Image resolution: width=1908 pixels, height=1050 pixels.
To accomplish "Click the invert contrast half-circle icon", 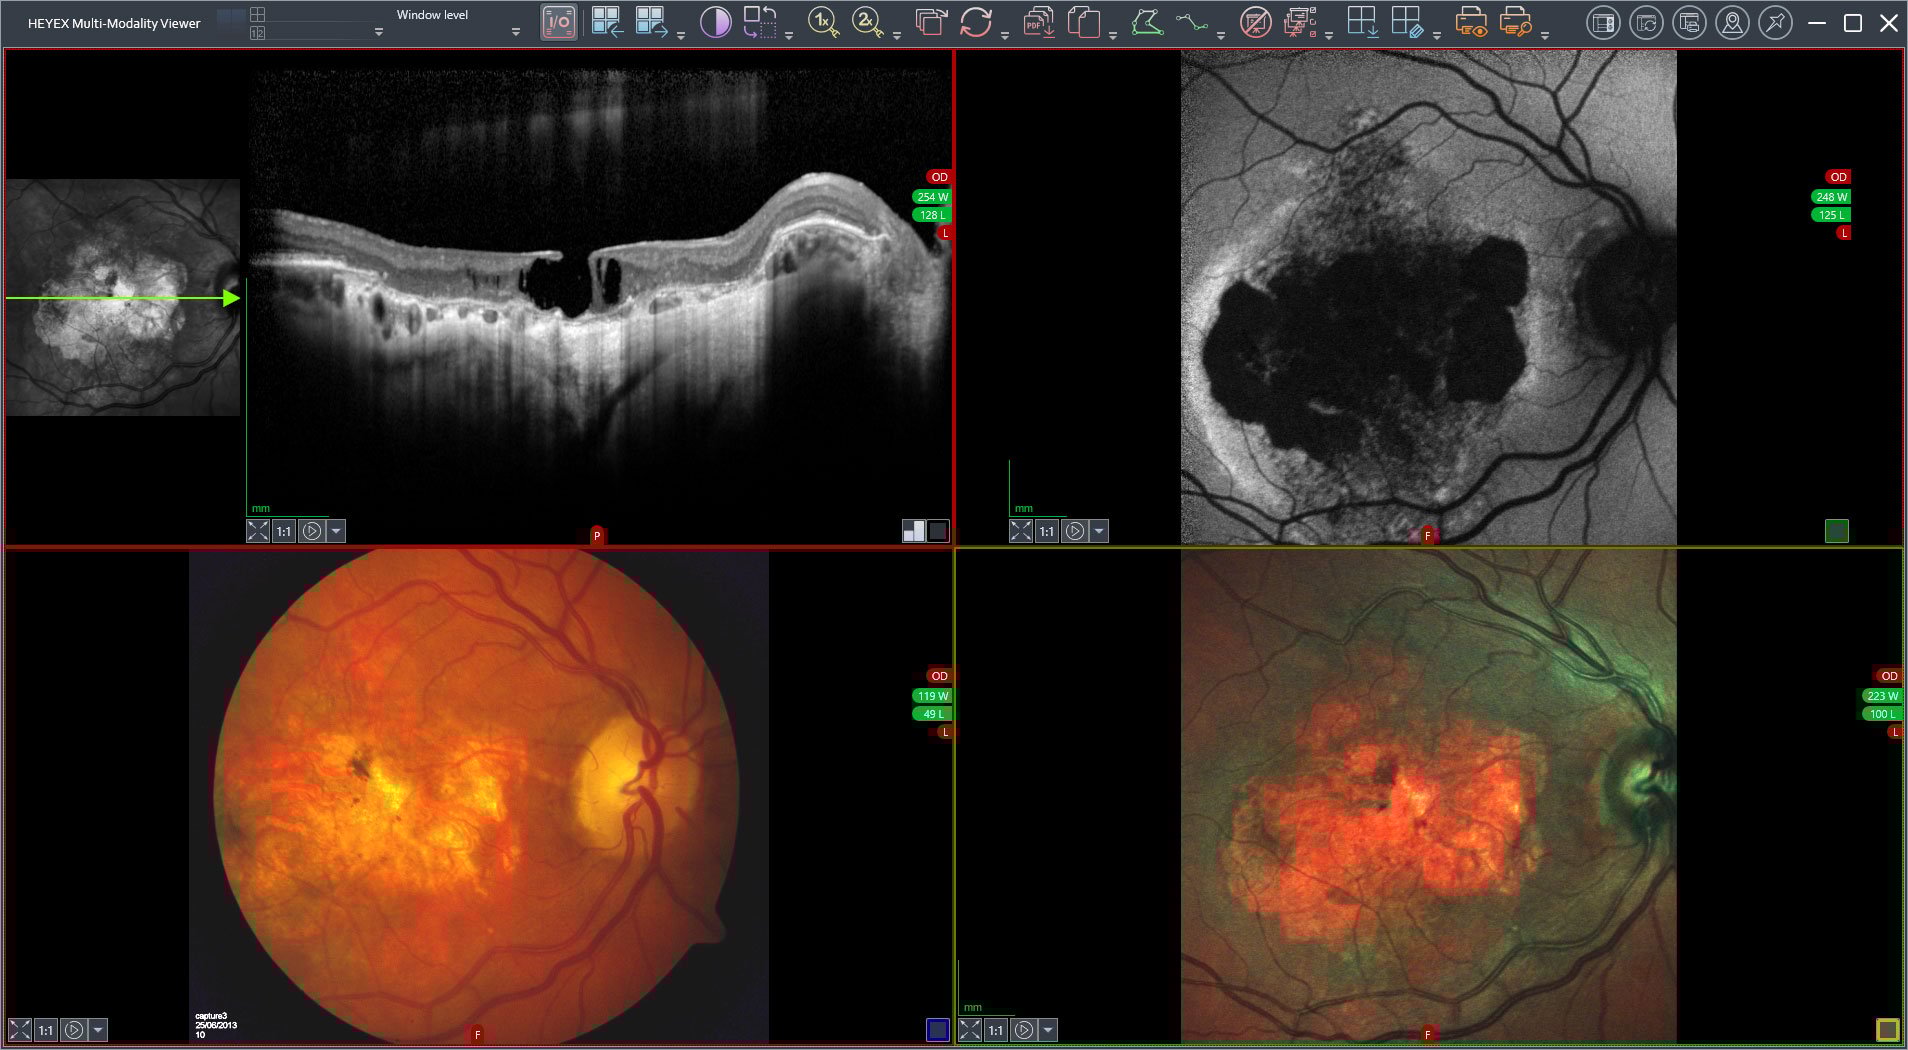I will [x=715, y=22].
